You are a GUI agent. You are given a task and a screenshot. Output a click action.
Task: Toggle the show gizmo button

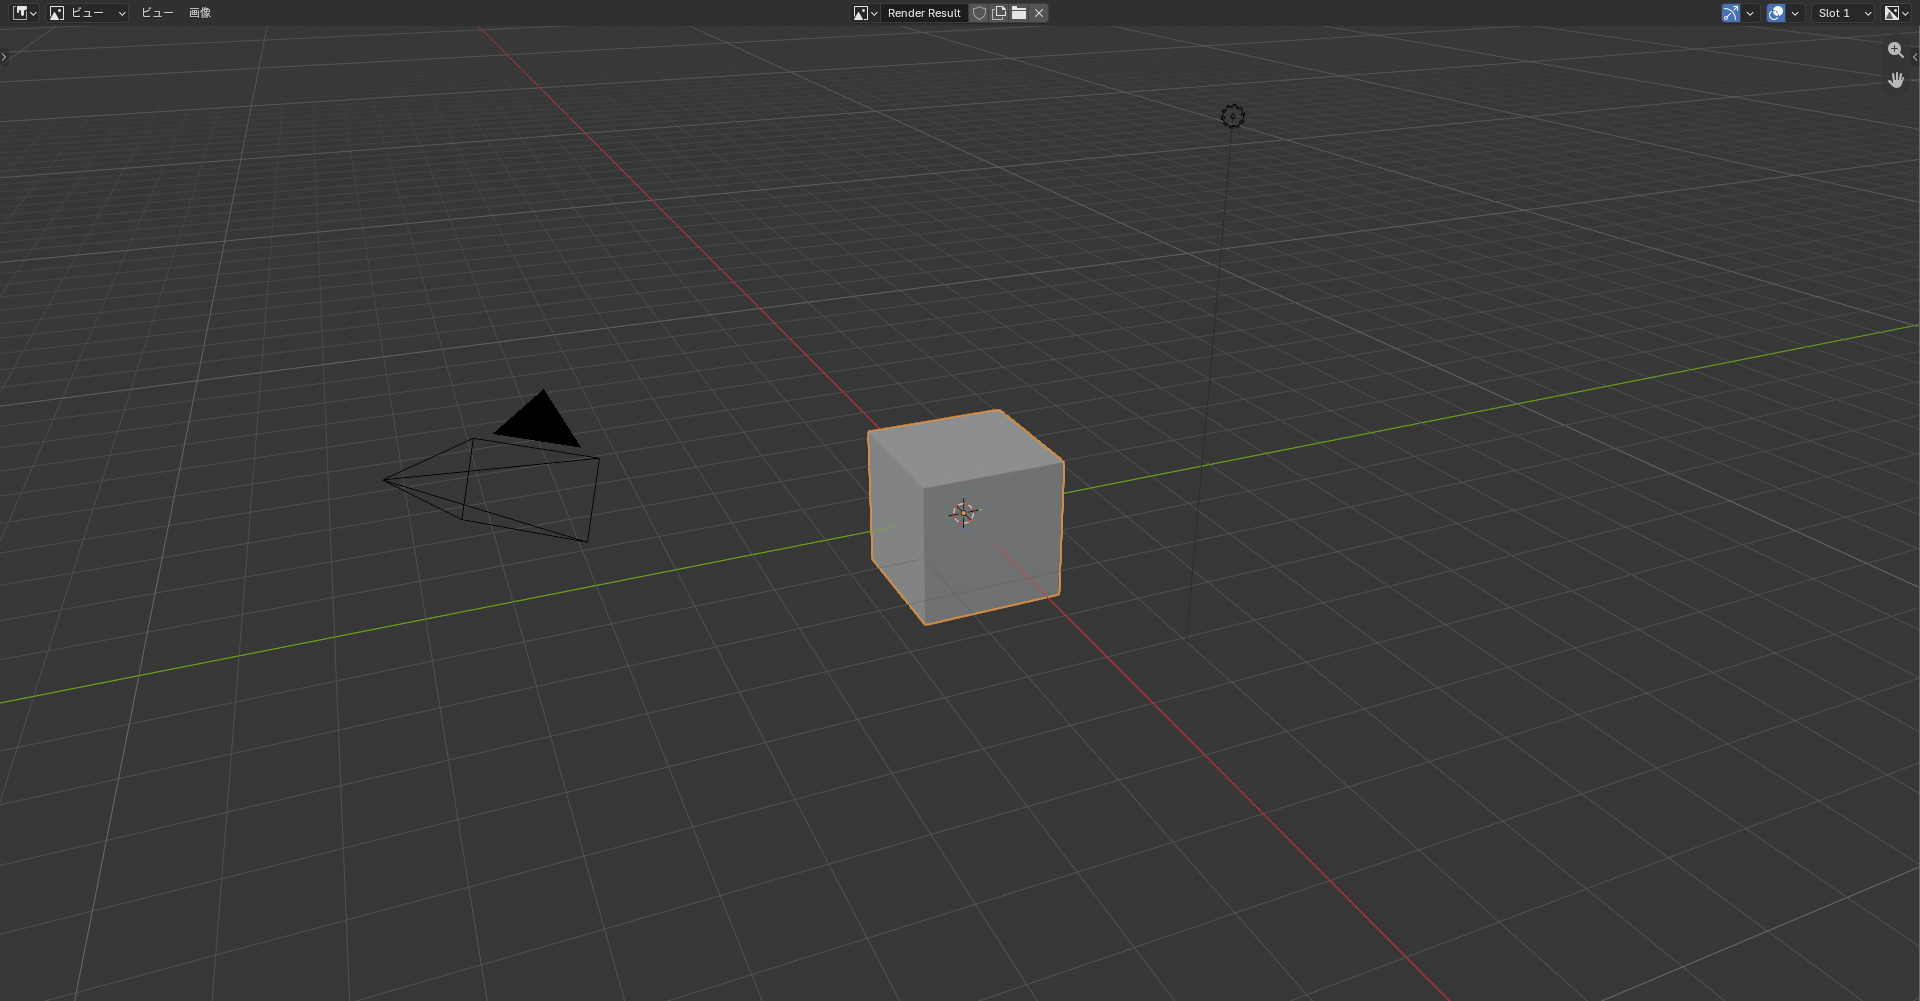[1730, 13]
